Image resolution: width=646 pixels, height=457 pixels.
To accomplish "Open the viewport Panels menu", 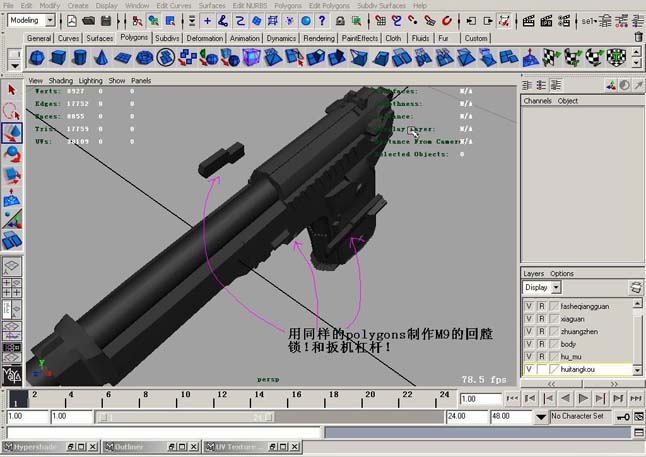I will coord(141,80).
